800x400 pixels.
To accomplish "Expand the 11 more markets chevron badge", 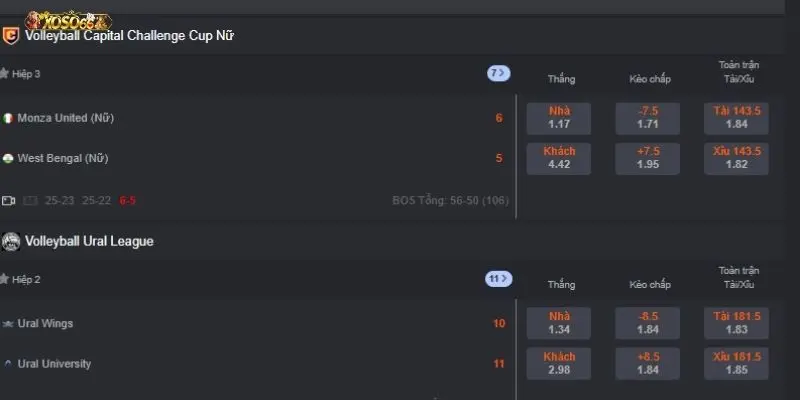I will pos(498,279).
